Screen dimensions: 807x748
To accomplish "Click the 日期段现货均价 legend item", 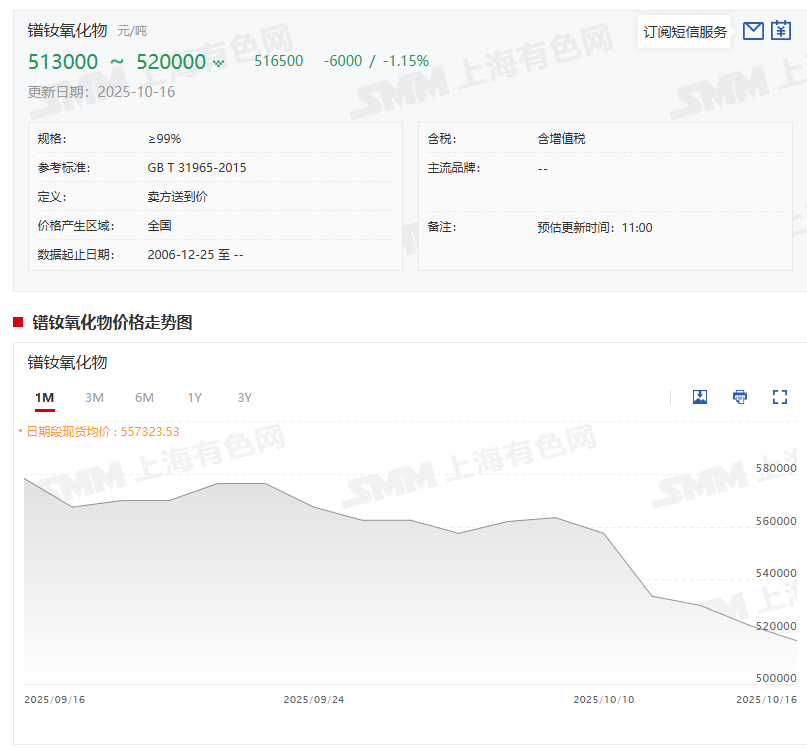I will pyautogui.click(x=100, y=431).
